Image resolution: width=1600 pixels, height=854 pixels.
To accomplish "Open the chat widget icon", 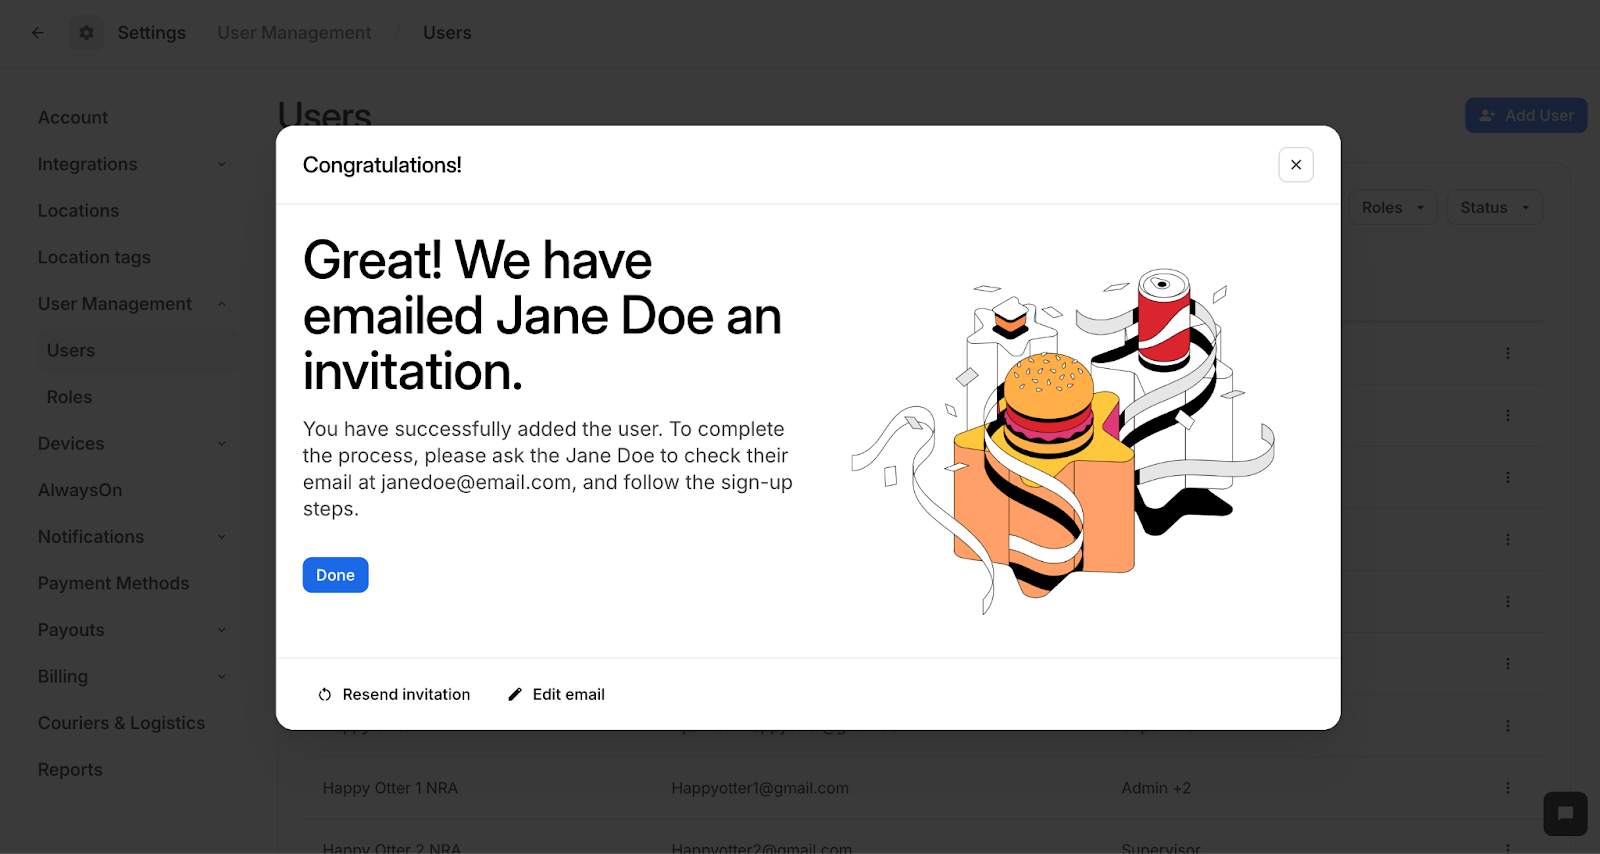I will coord(1565,813).
